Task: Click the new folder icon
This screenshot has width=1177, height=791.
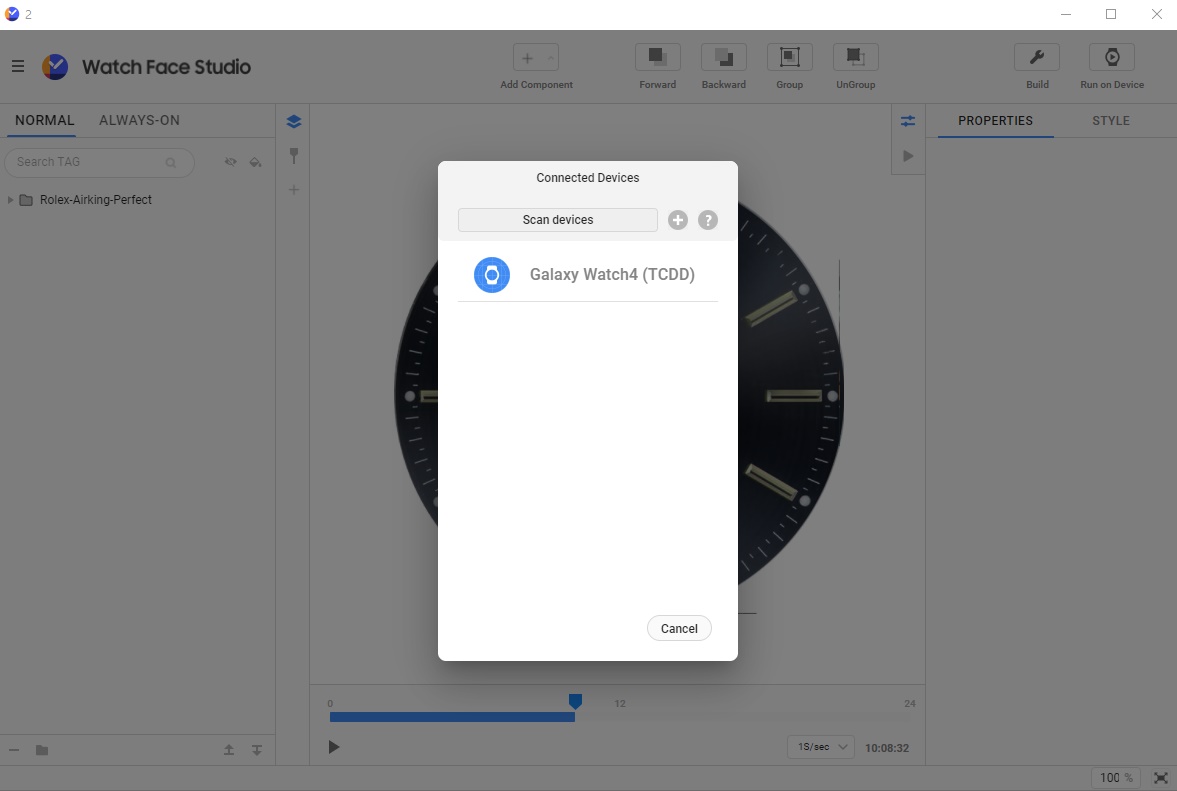Action: coord(42,750)
